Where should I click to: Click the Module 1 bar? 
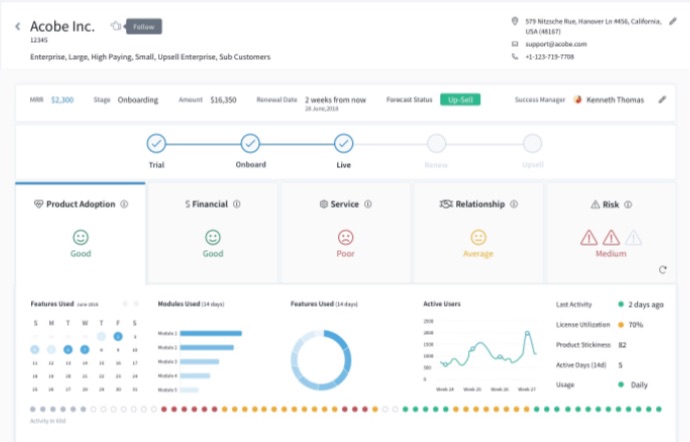pyautogui.click(x=211, y=333)
